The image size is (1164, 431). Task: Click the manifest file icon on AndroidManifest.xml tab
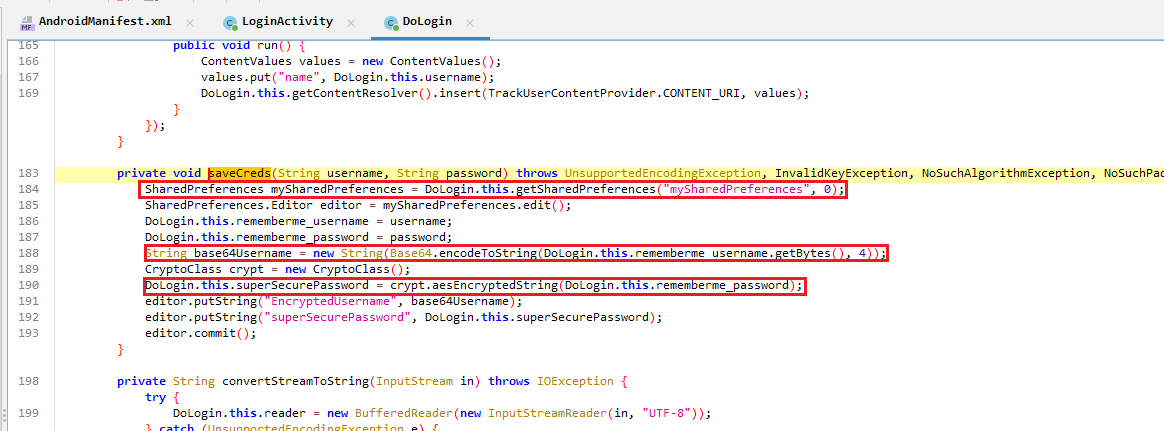click(26, 22)
